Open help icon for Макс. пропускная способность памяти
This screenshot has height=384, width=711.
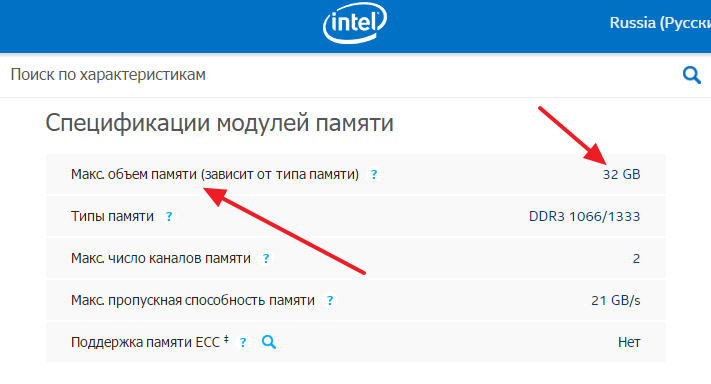[330, 300]
